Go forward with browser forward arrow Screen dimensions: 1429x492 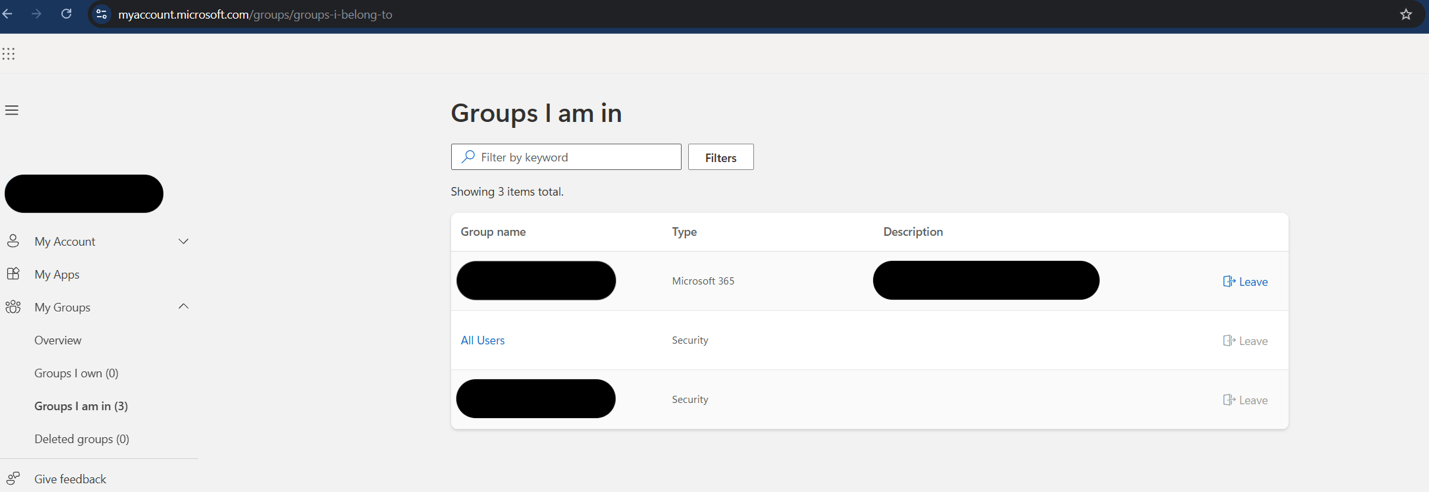(x=37, y=14)
